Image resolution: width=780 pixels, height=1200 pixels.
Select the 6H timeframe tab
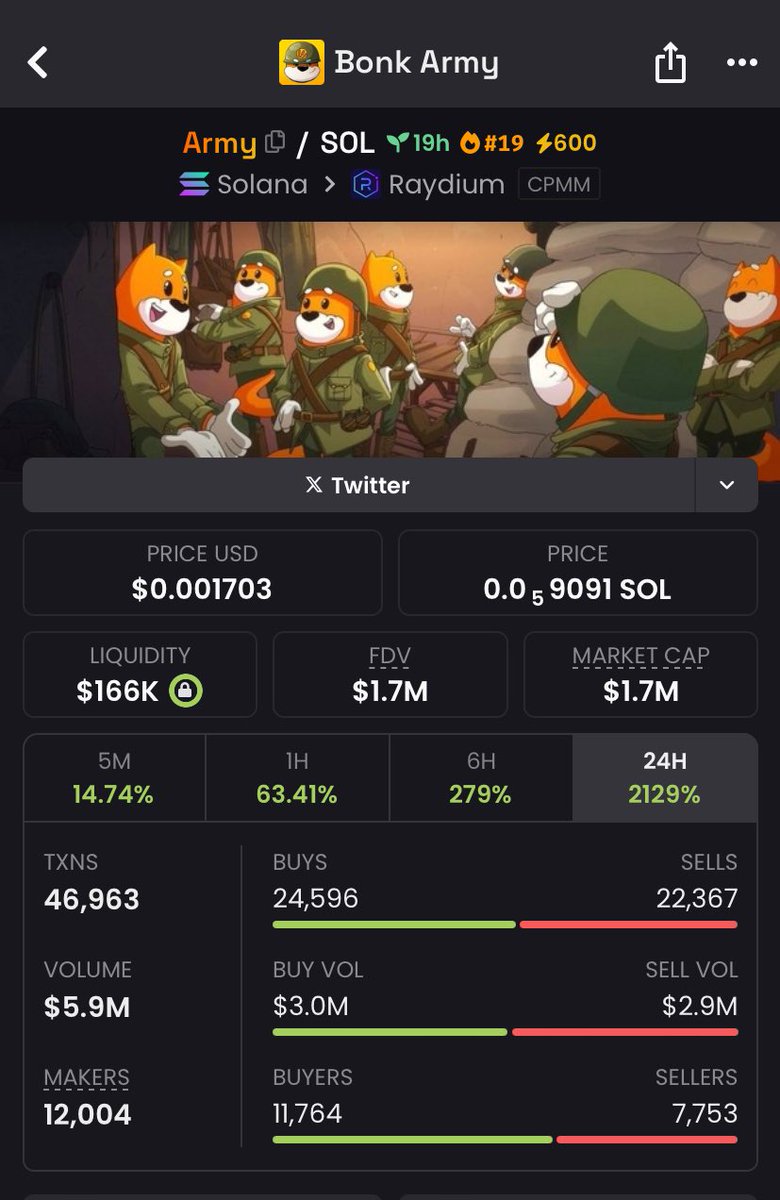click(x=481, y=778)
